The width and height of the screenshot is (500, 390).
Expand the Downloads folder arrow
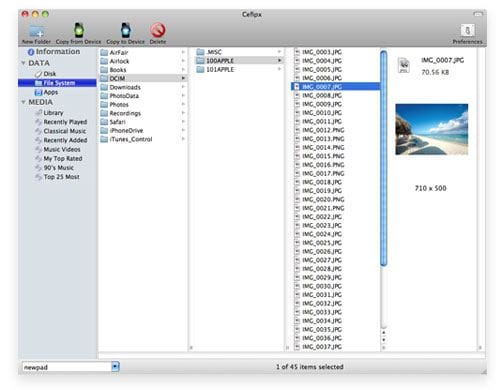tap(183, 87)
